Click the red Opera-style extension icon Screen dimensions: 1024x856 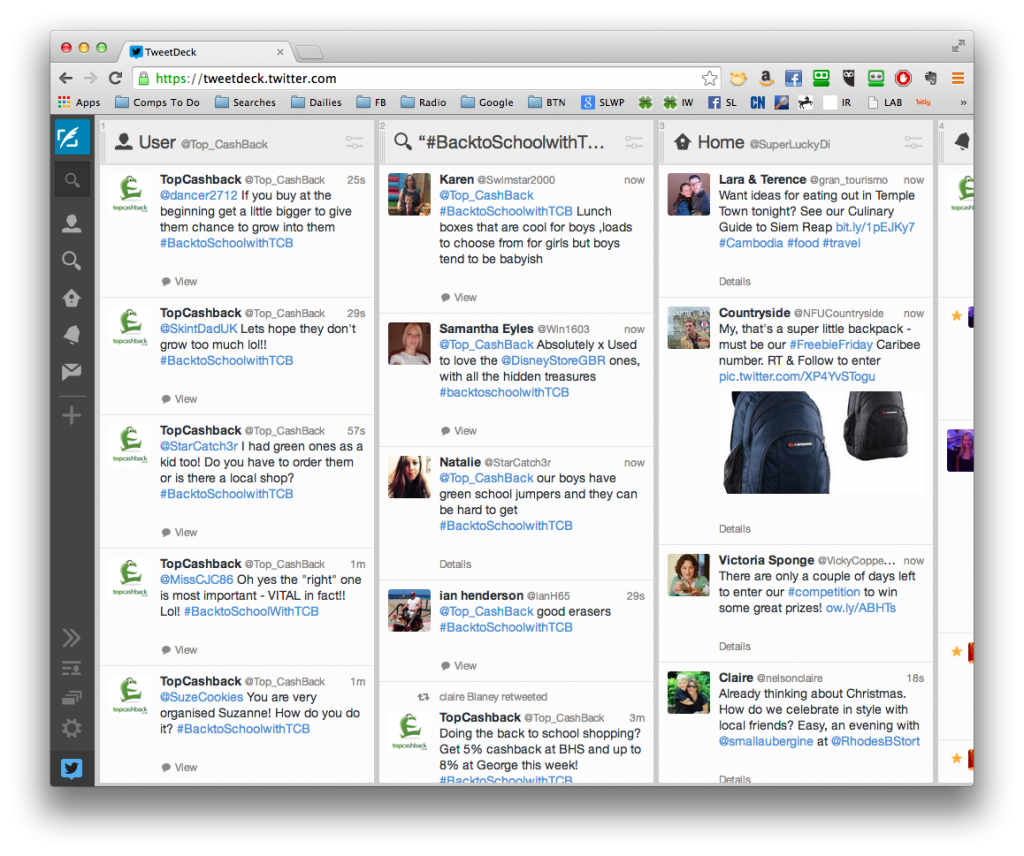point(903,78)
